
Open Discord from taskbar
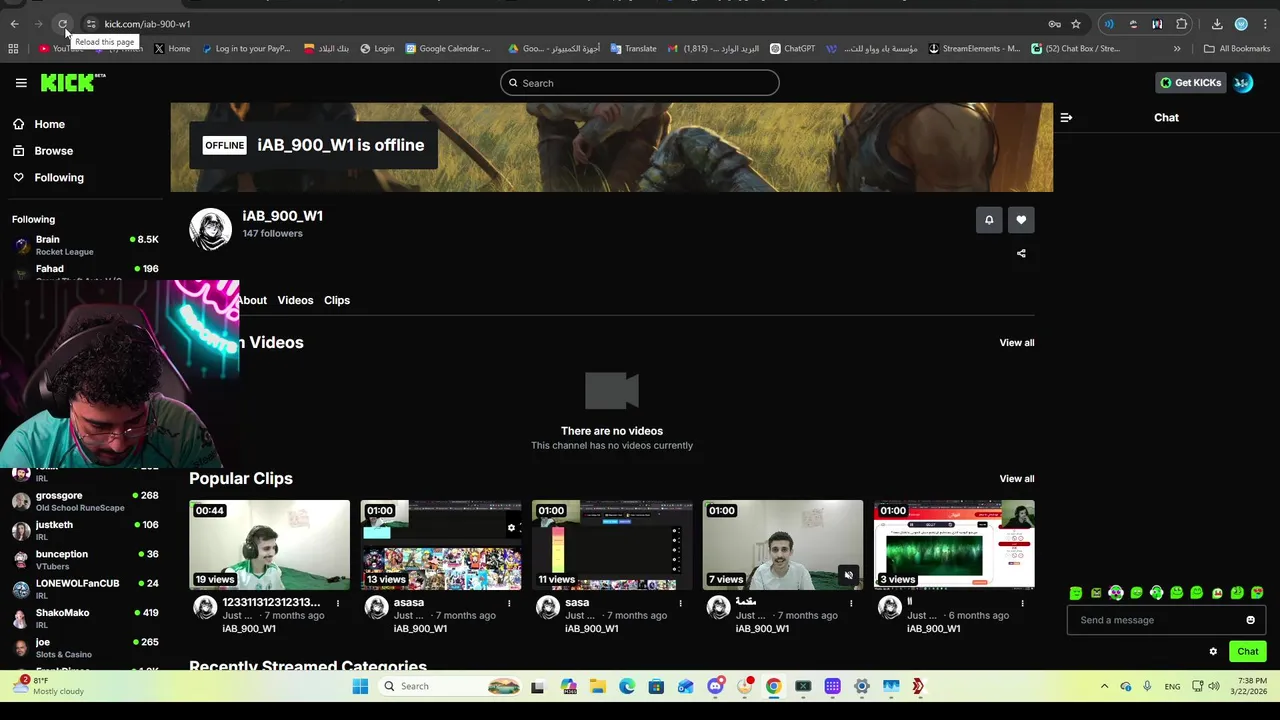pos(715,686)
